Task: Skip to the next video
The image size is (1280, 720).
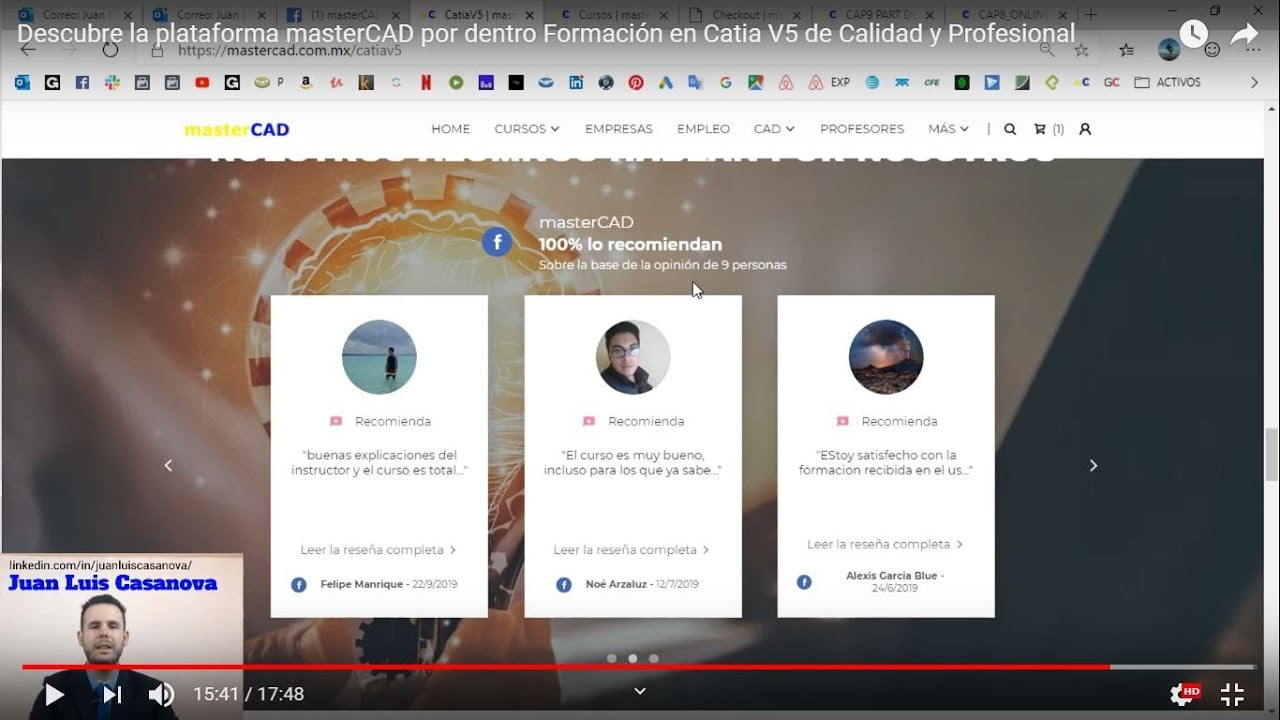Action: point(112,694)
